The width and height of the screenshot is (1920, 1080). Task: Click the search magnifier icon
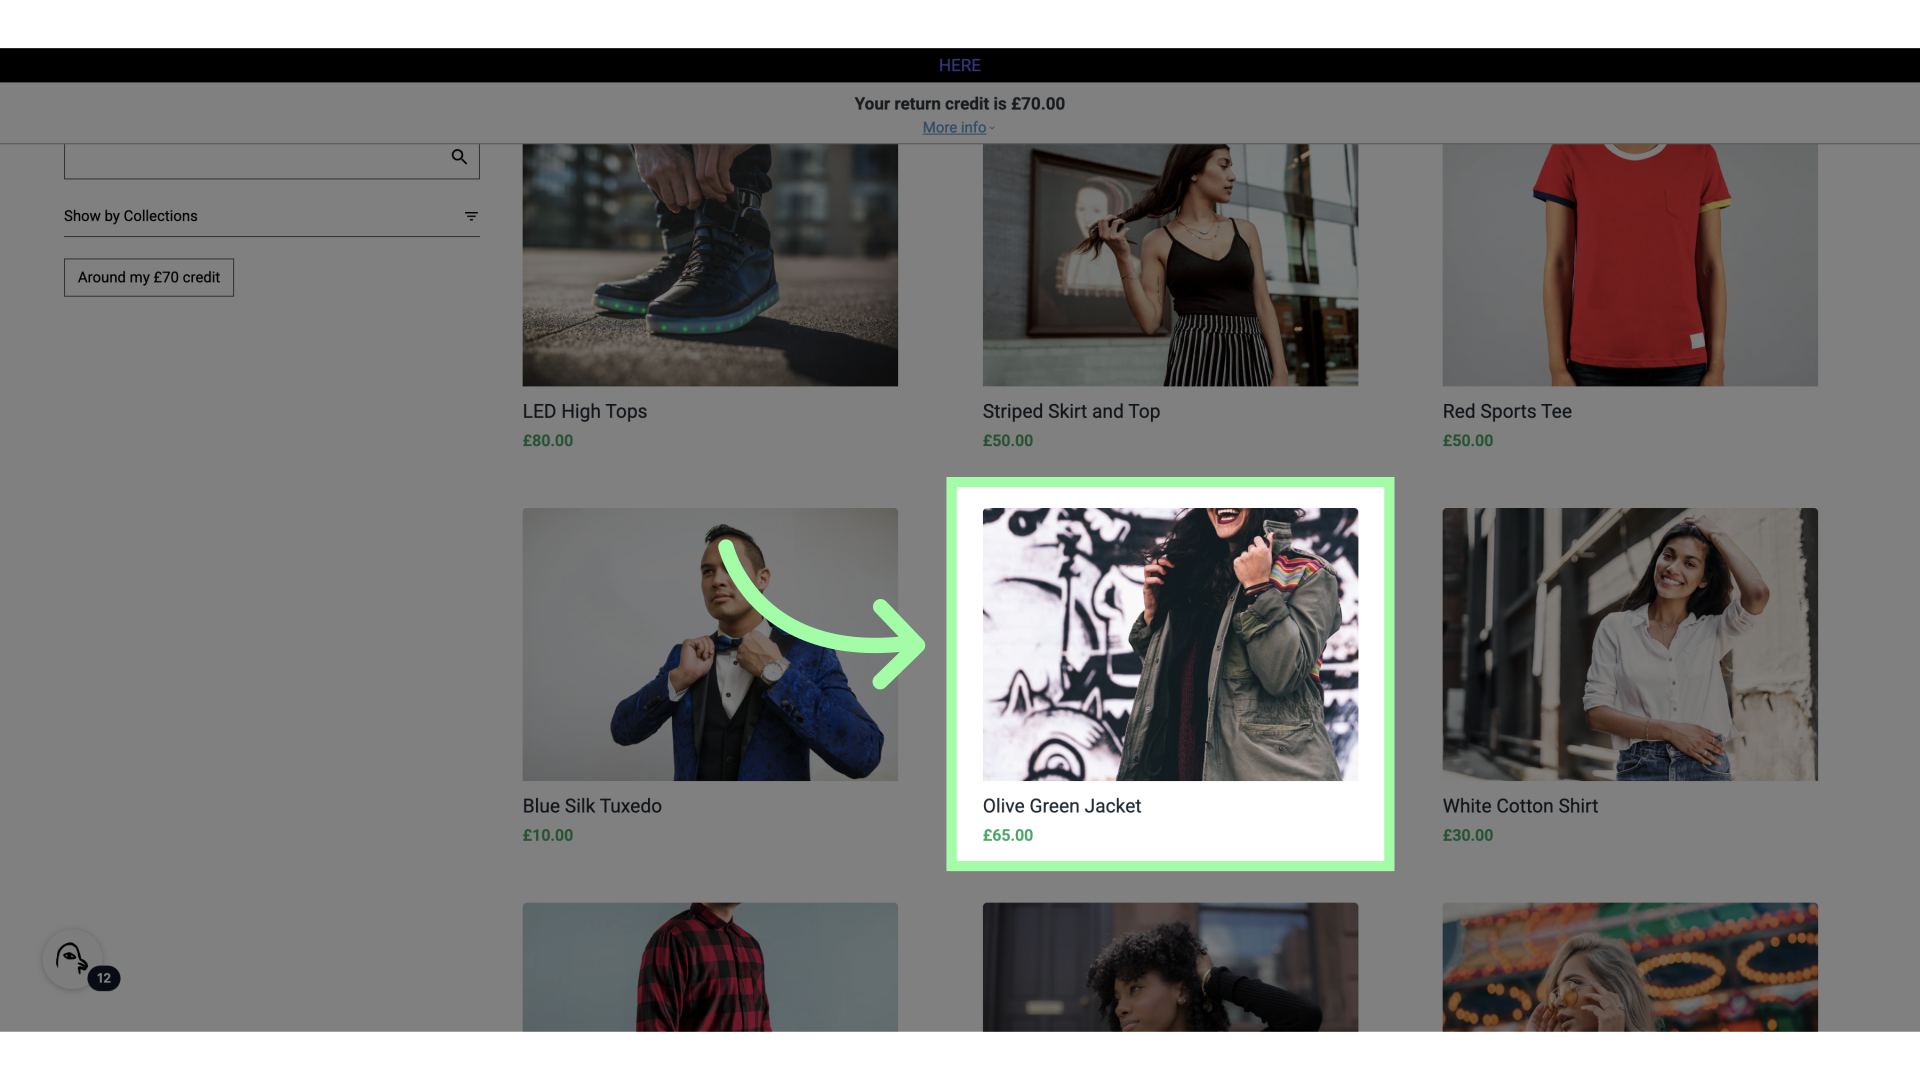[459, 157]
